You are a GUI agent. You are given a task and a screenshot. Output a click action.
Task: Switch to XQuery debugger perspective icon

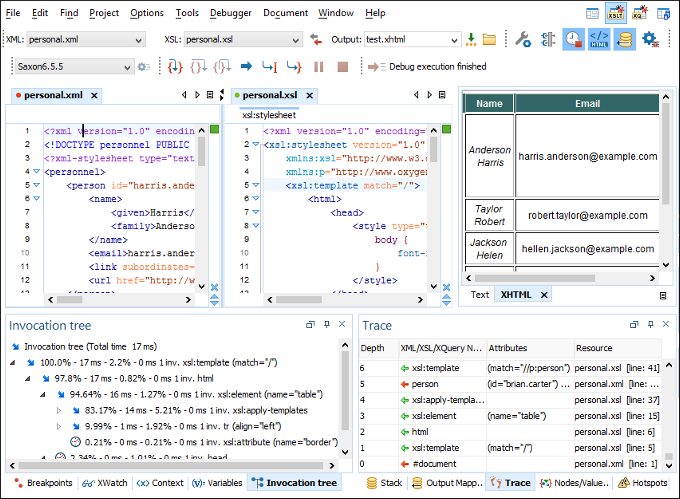point(638,13)
